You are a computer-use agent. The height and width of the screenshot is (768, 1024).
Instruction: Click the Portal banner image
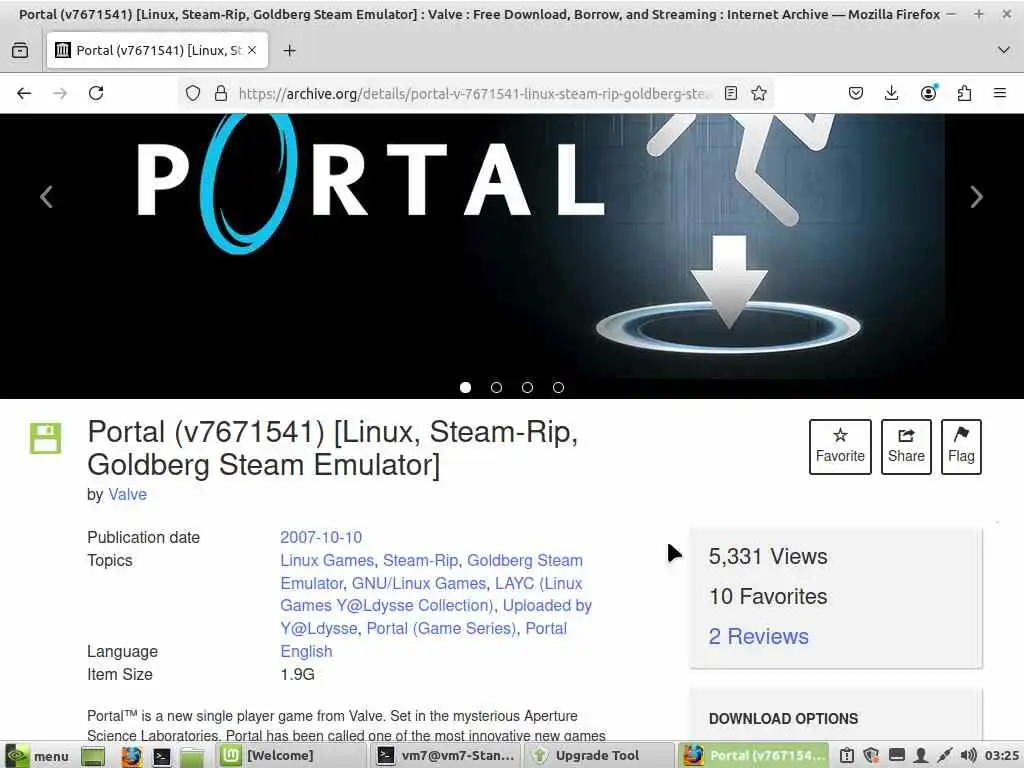pyautogui.click(x=511, y=245)
